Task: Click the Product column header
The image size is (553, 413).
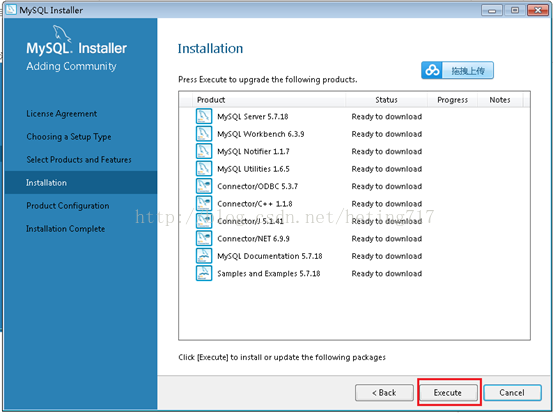Action: click(211, 100)
